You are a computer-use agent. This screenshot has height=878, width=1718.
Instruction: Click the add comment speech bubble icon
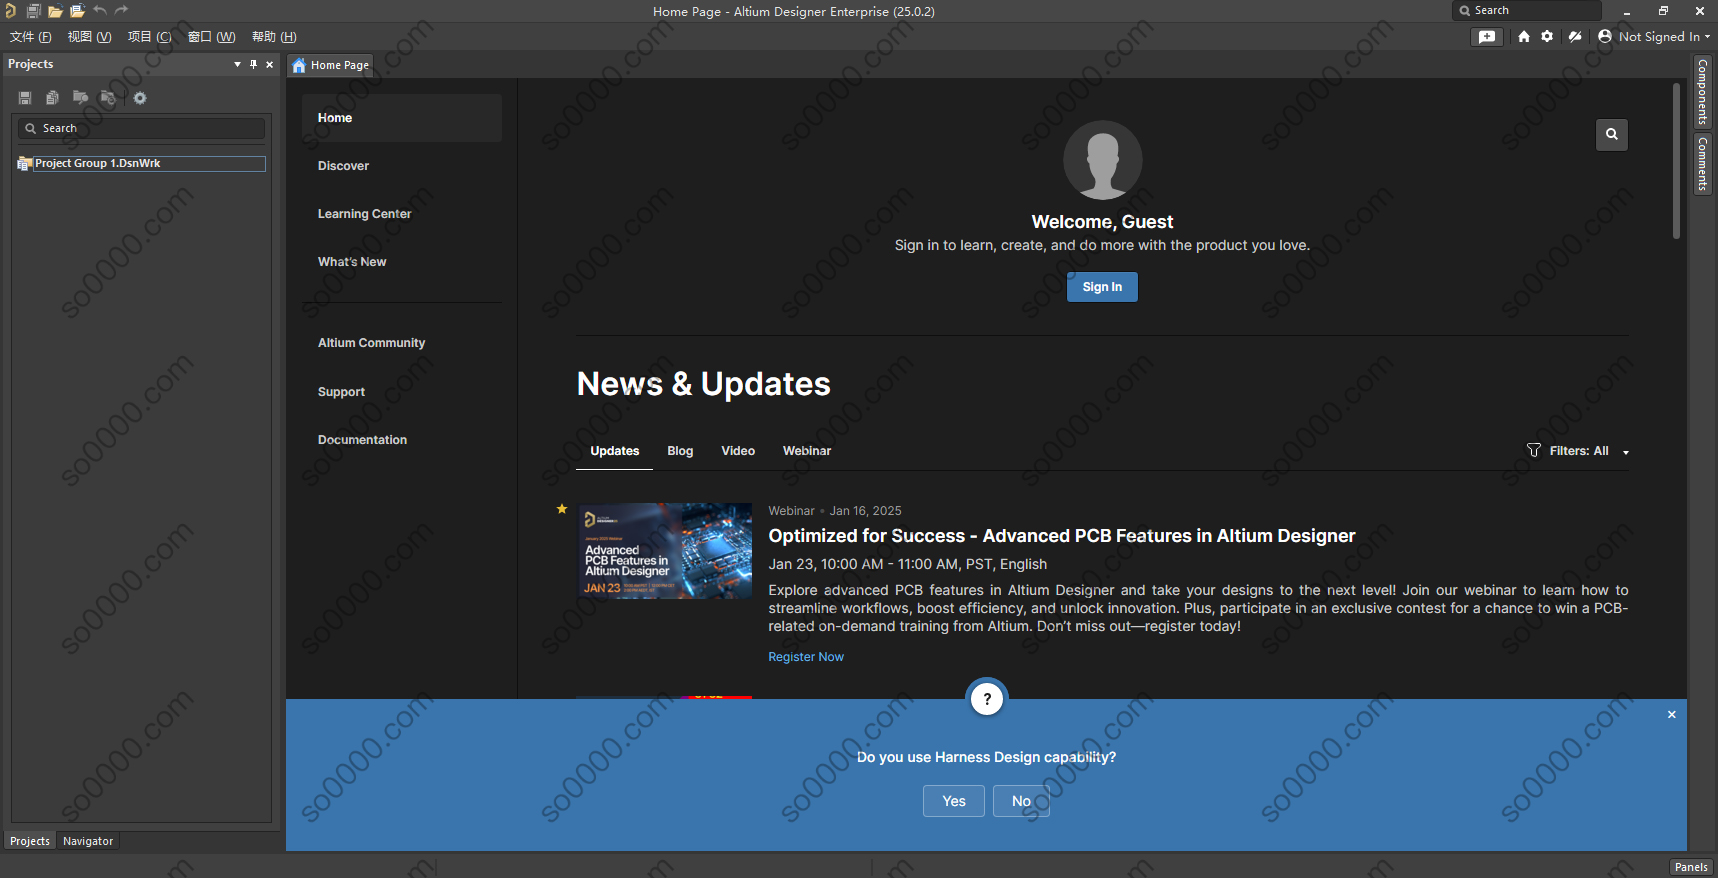(1488, 37)
